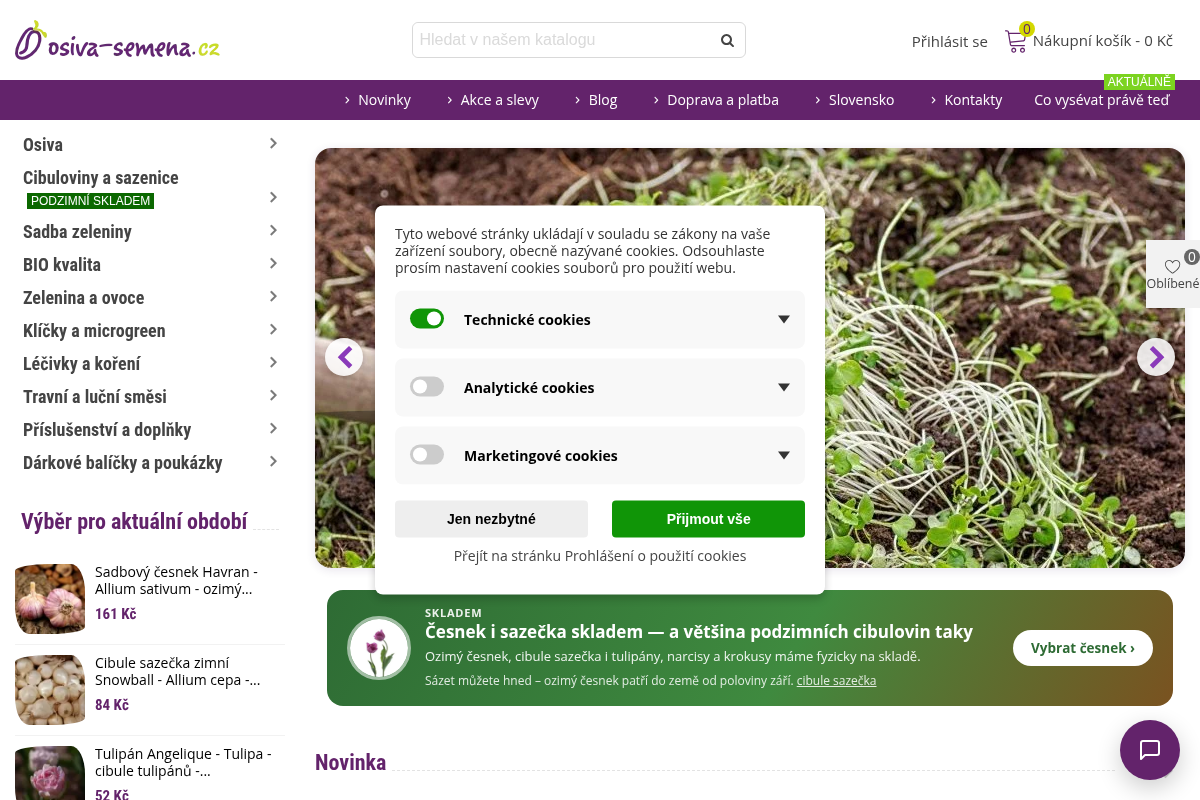1200x800 pixels.
Task: Go to previous banner slide
Action: point(344,357)
